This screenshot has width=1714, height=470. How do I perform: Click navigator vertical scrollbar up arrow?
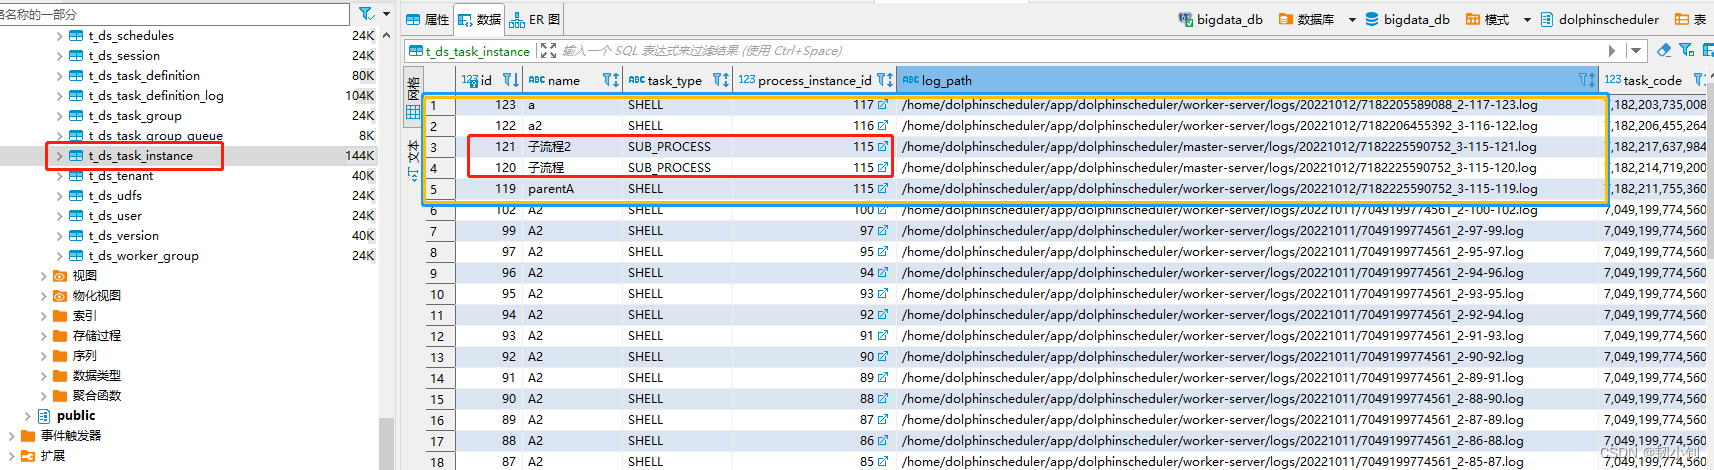386,34
